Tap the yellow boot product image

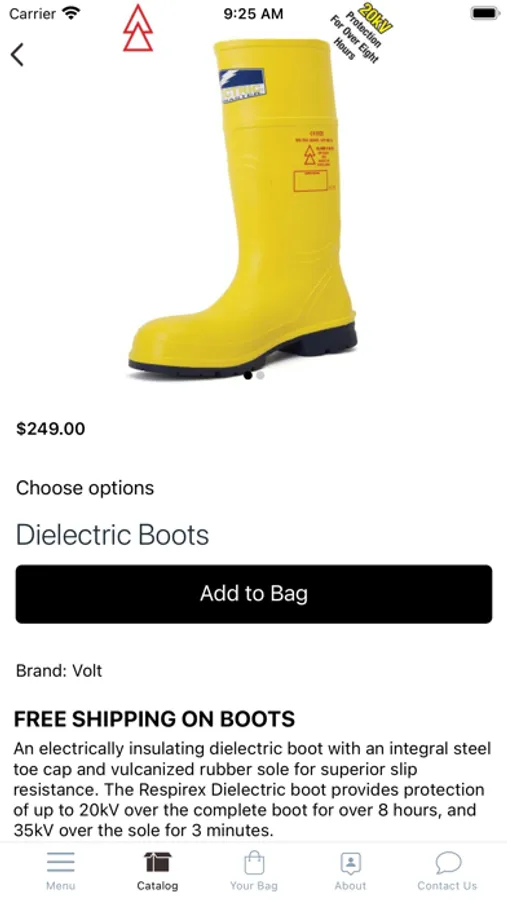(243, 208)
